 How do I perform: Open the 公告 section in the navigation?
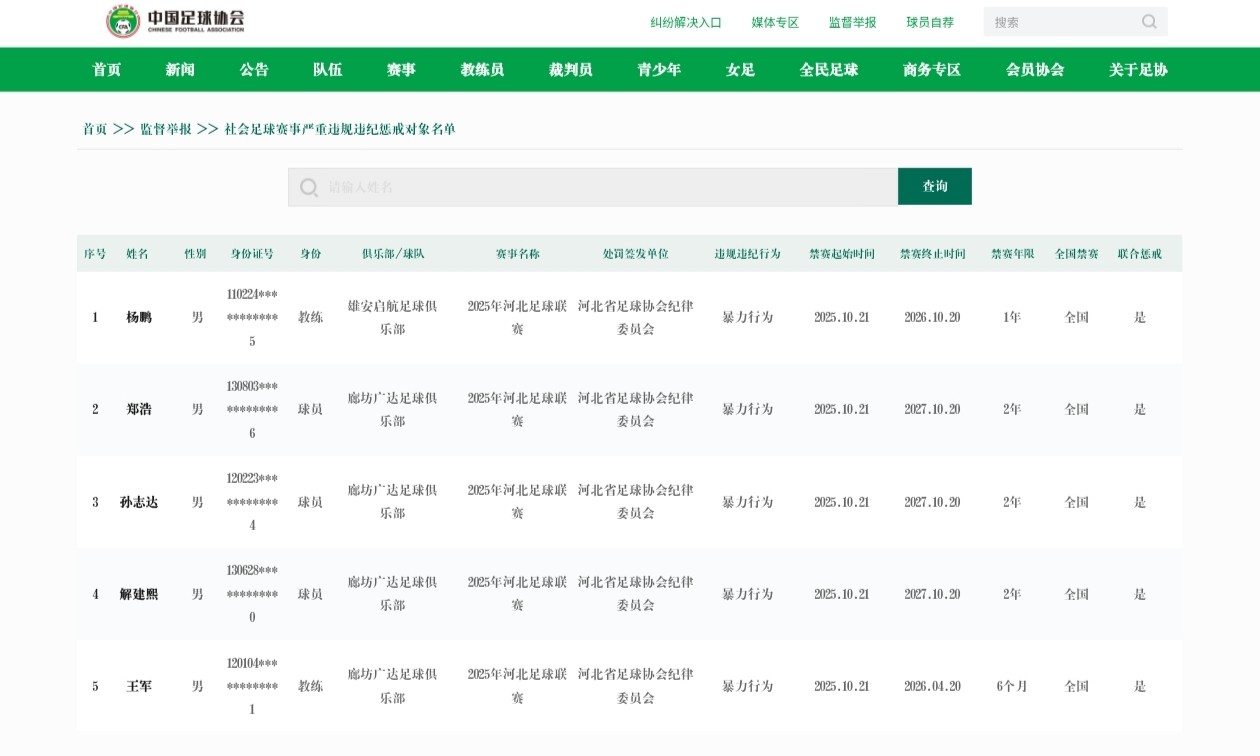pyautogui.click(x=253, y=69)
